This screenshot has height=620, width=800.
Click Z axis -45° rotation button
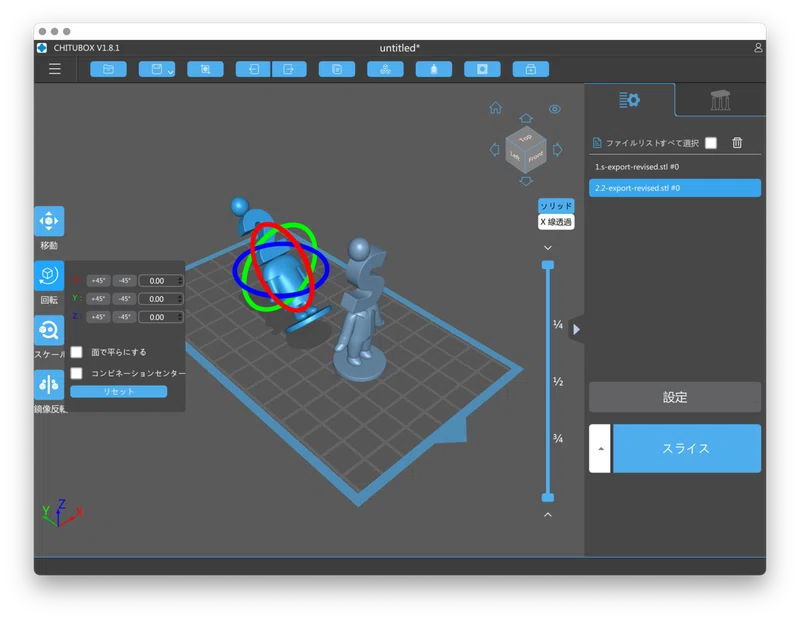(x=124, y=317)
